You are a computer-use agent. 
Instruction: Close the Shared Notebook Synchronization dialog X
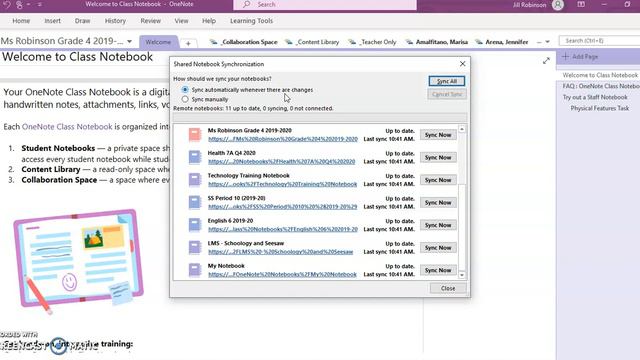pyautogui.click(x=462, y=64)
